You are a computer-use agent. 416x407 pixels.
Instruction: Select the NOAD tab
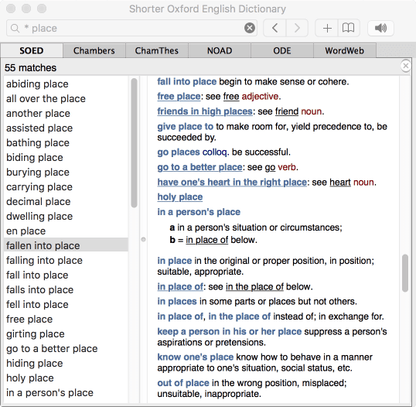point(219,51)
